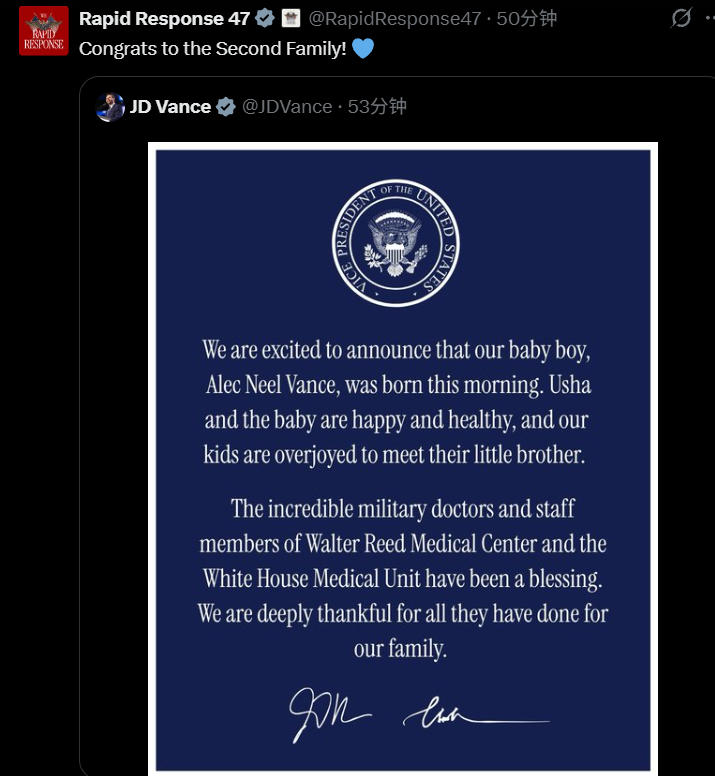Open the Rapid Response 47 profile avatar

(44, 31)
